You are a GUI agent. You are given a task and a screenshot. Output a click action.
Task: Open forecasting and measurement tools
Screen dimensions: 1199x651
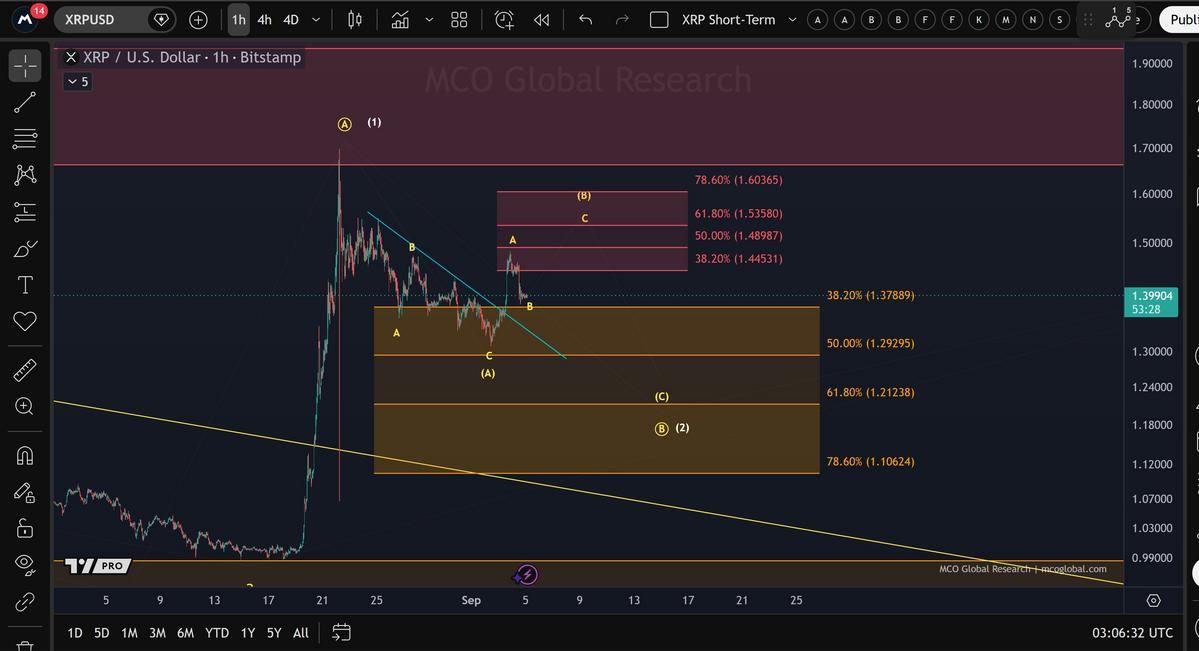click(24, 212)
